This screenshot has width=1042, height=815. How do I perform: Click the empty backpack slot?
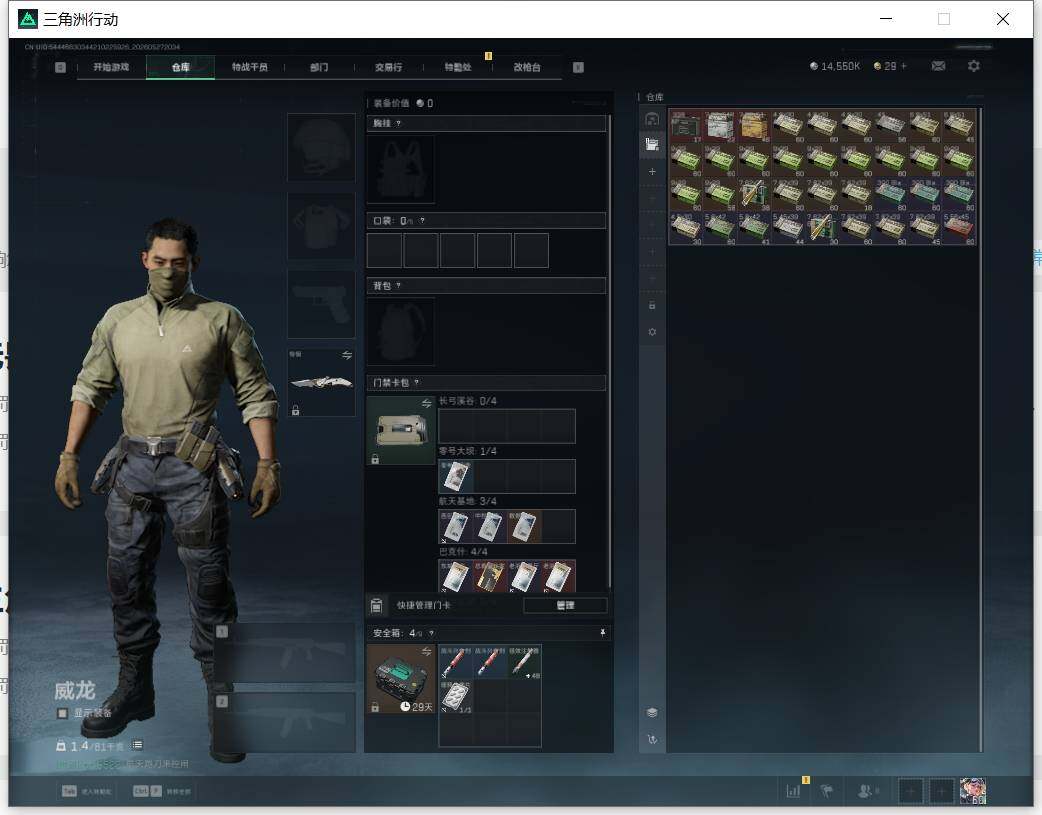point(401,331)
